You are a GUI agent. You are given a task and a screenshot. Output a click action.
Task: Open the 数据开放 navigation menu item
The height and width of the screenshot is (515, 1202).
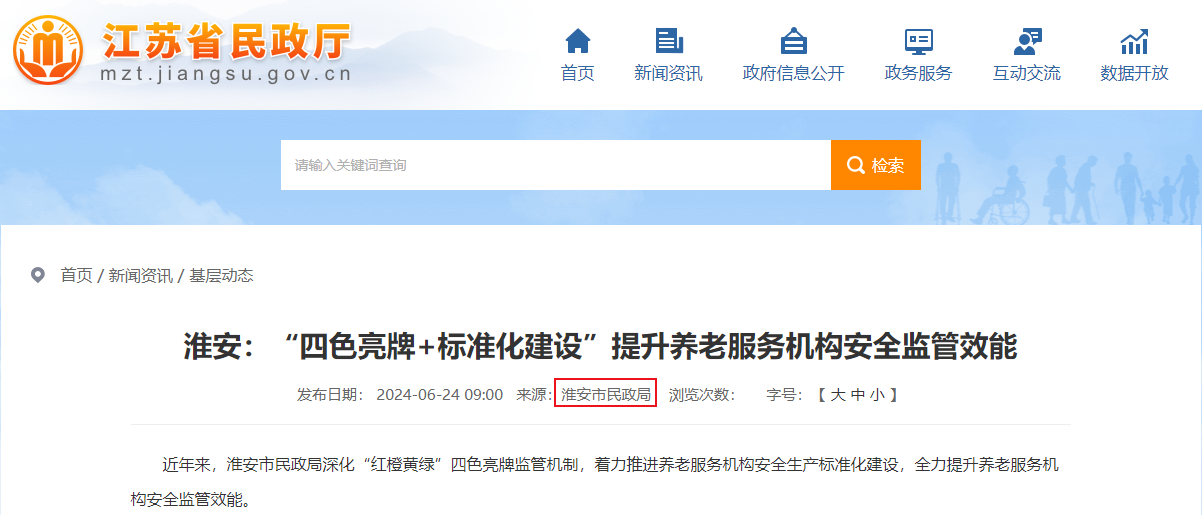1134,73
